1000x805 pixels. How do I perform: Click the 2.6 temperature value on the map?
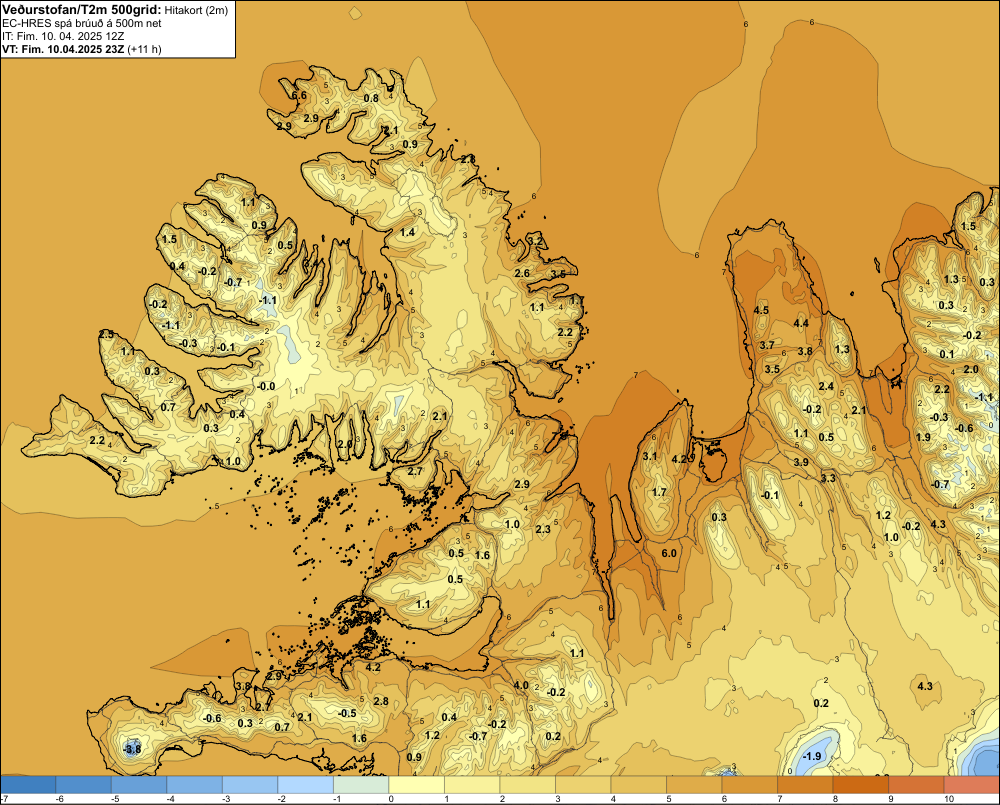[x=522, y=274]
